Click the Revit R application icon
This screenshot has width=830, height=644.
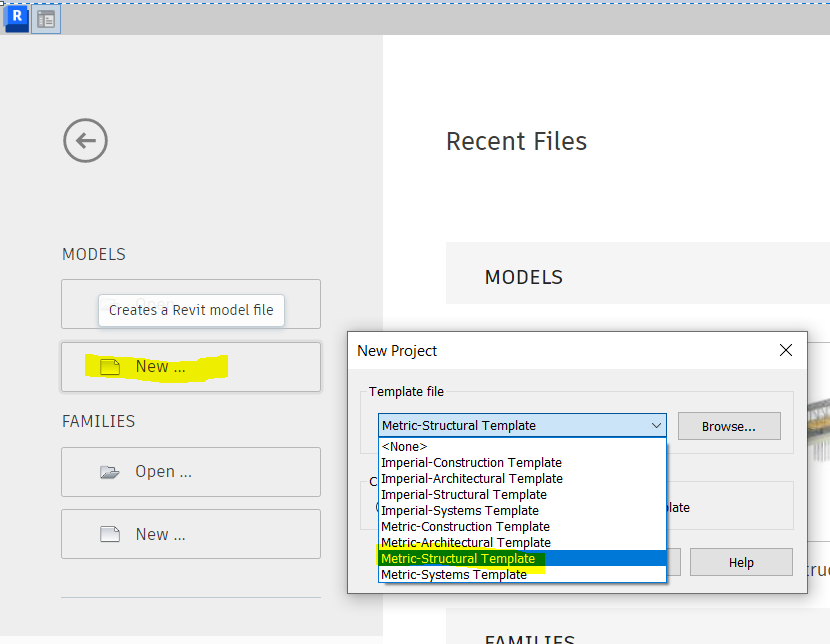[x=17, y=17]
